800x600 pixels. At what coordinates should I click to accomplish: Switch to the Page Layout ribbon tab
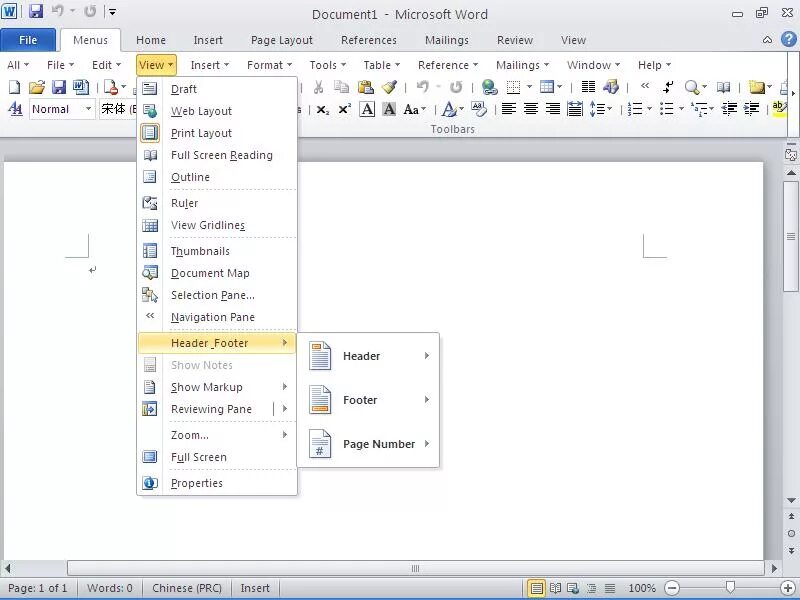pos(282,40)
